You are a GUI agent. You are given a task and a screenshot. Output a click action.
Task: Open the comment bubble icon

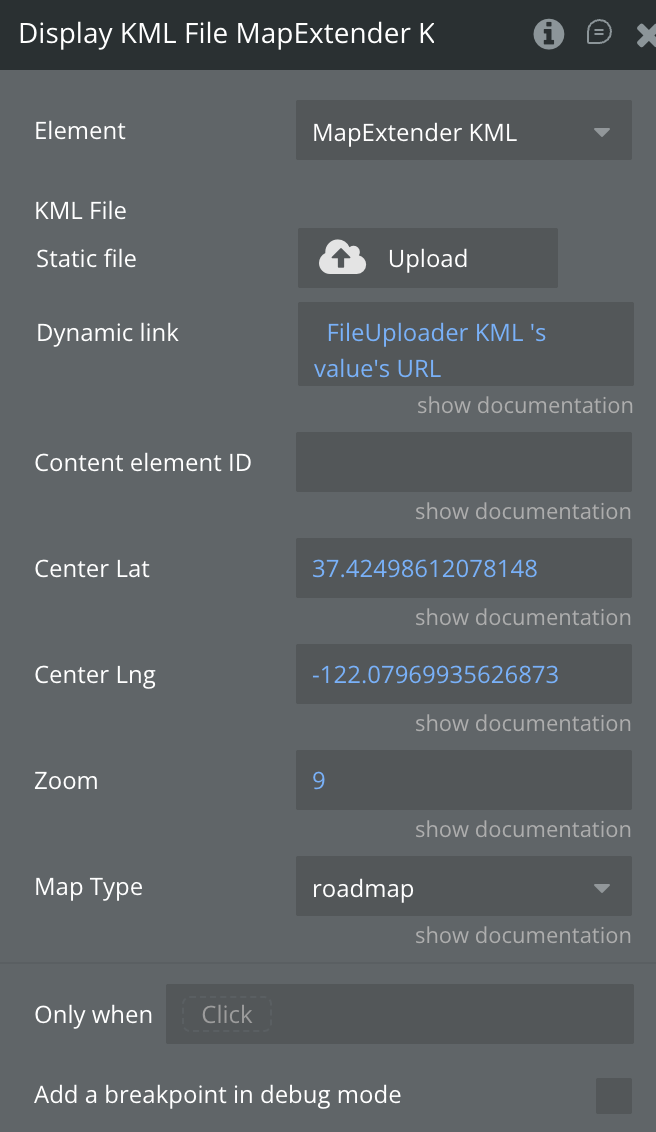599,34
